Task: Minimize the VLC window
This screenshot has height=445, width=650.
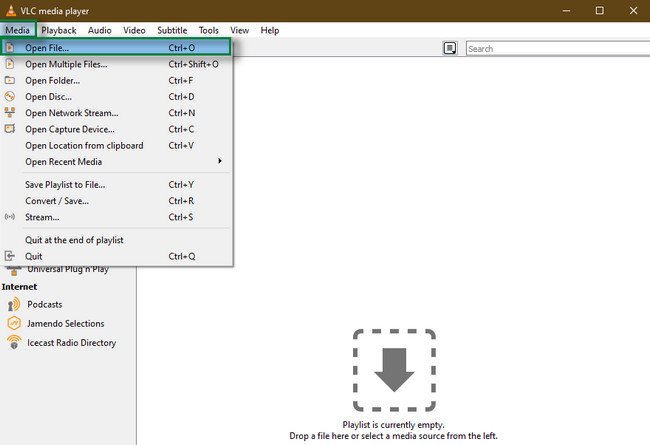Action: pyautogui.click(x=566, y=11)
